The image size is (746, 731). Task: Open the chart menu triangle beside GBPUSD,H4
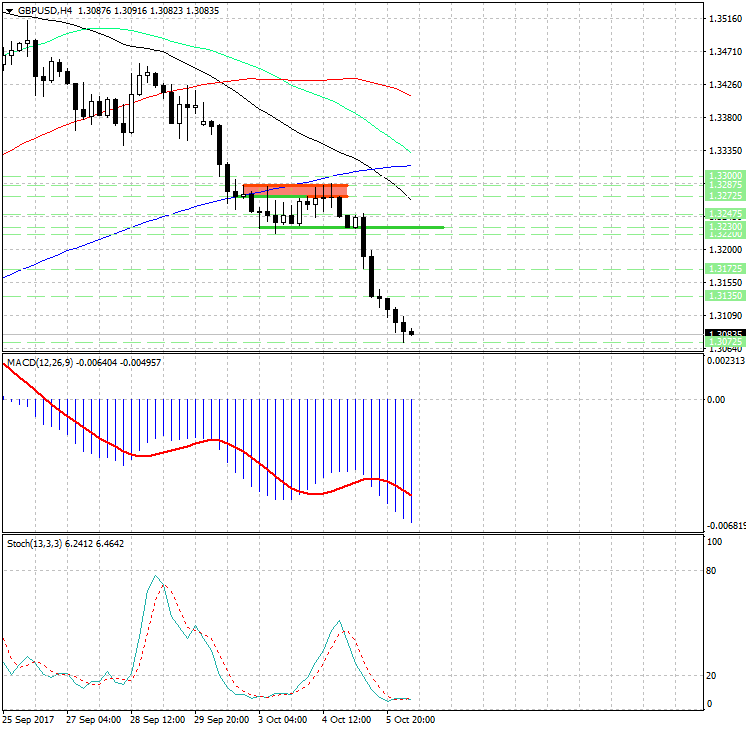(9, 10)
